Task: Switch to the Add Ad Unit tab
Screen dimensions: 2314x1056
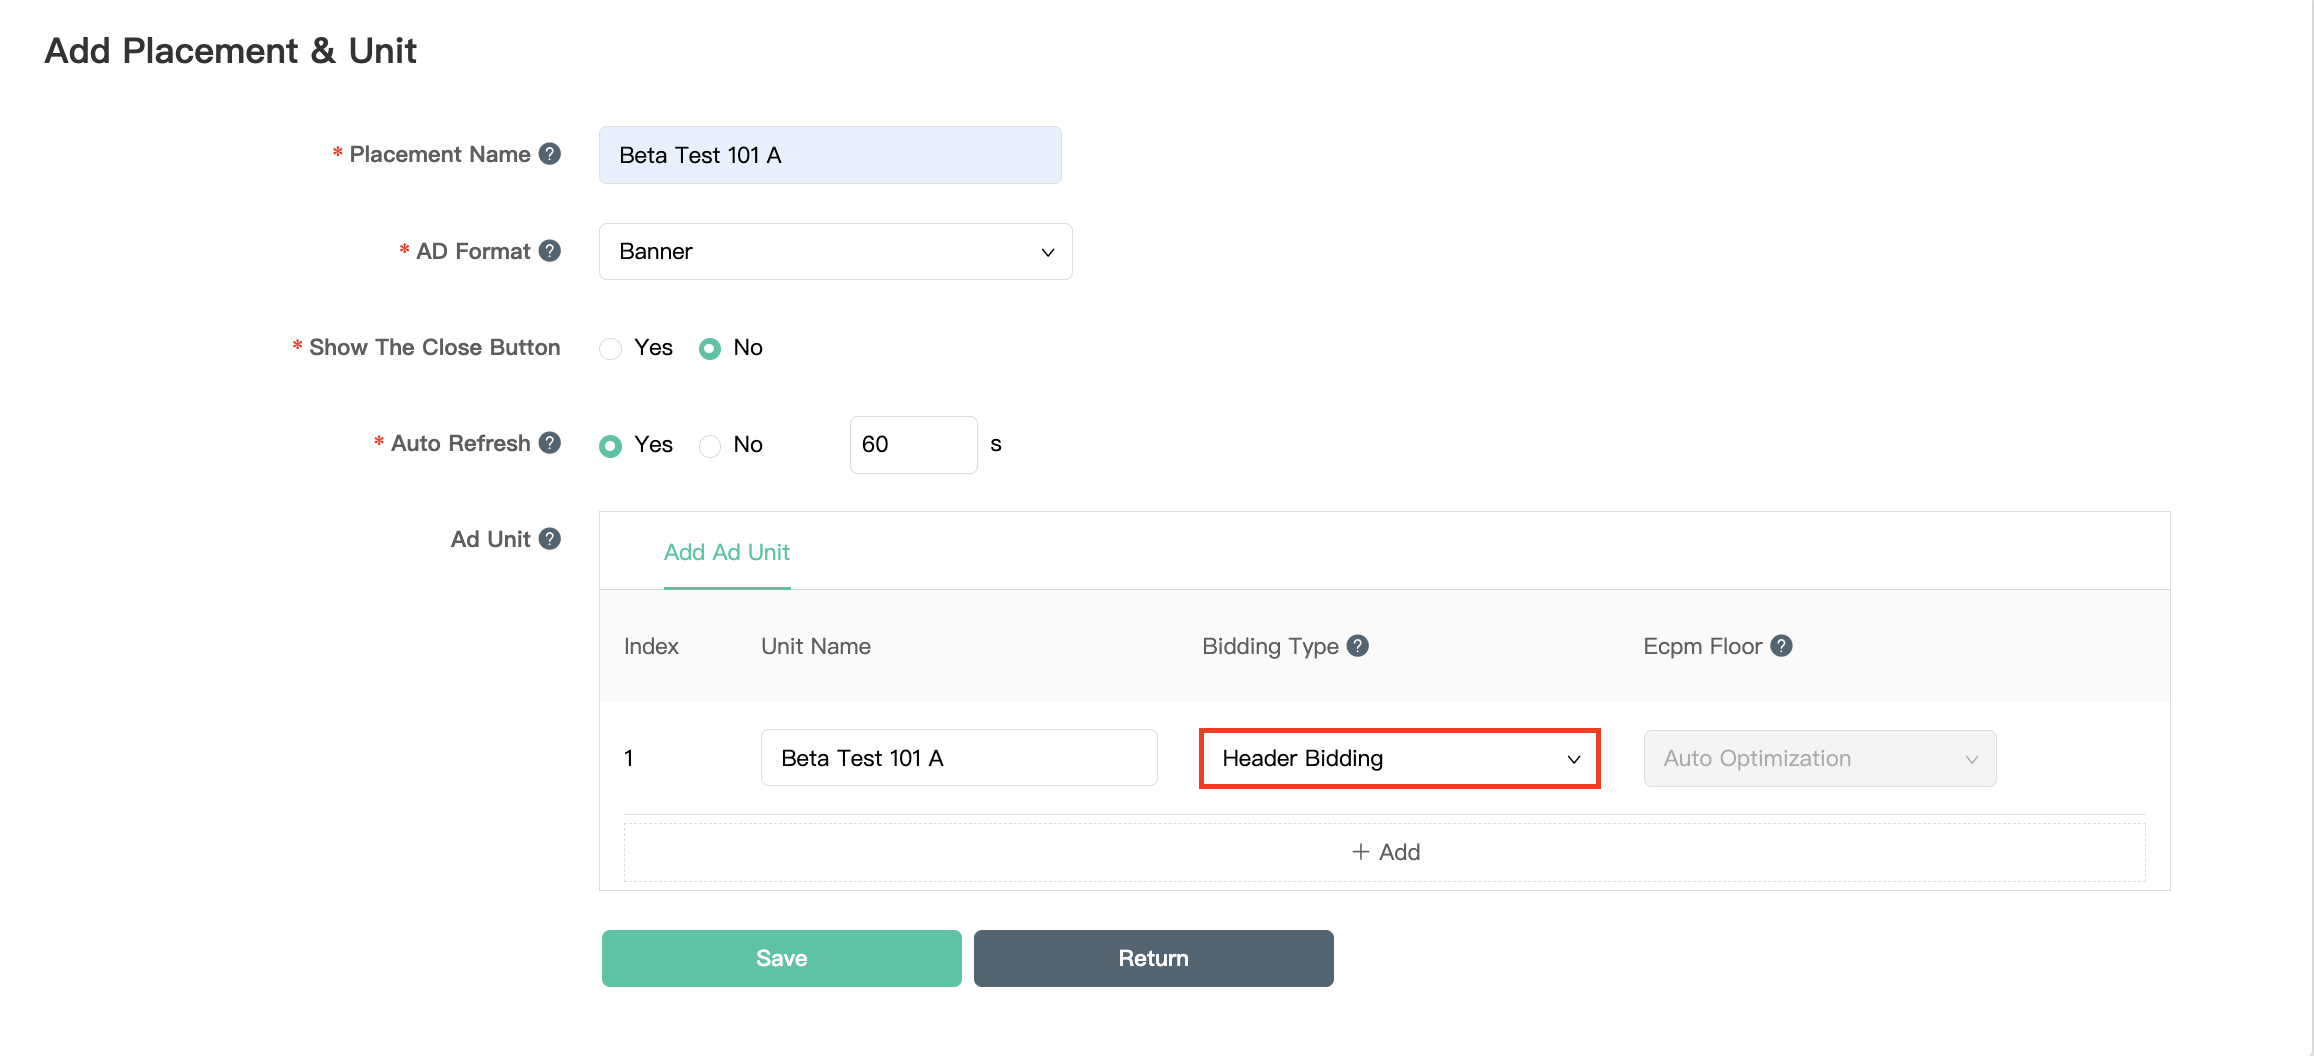Action: point(727,553)
